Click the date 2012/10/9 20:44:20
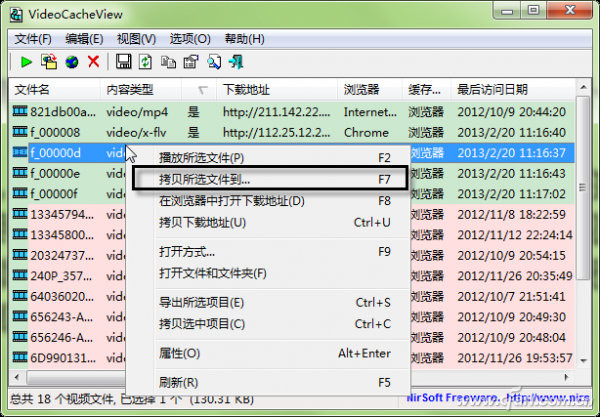The height and width of the screenshot is (417, 600). point(512,112)
